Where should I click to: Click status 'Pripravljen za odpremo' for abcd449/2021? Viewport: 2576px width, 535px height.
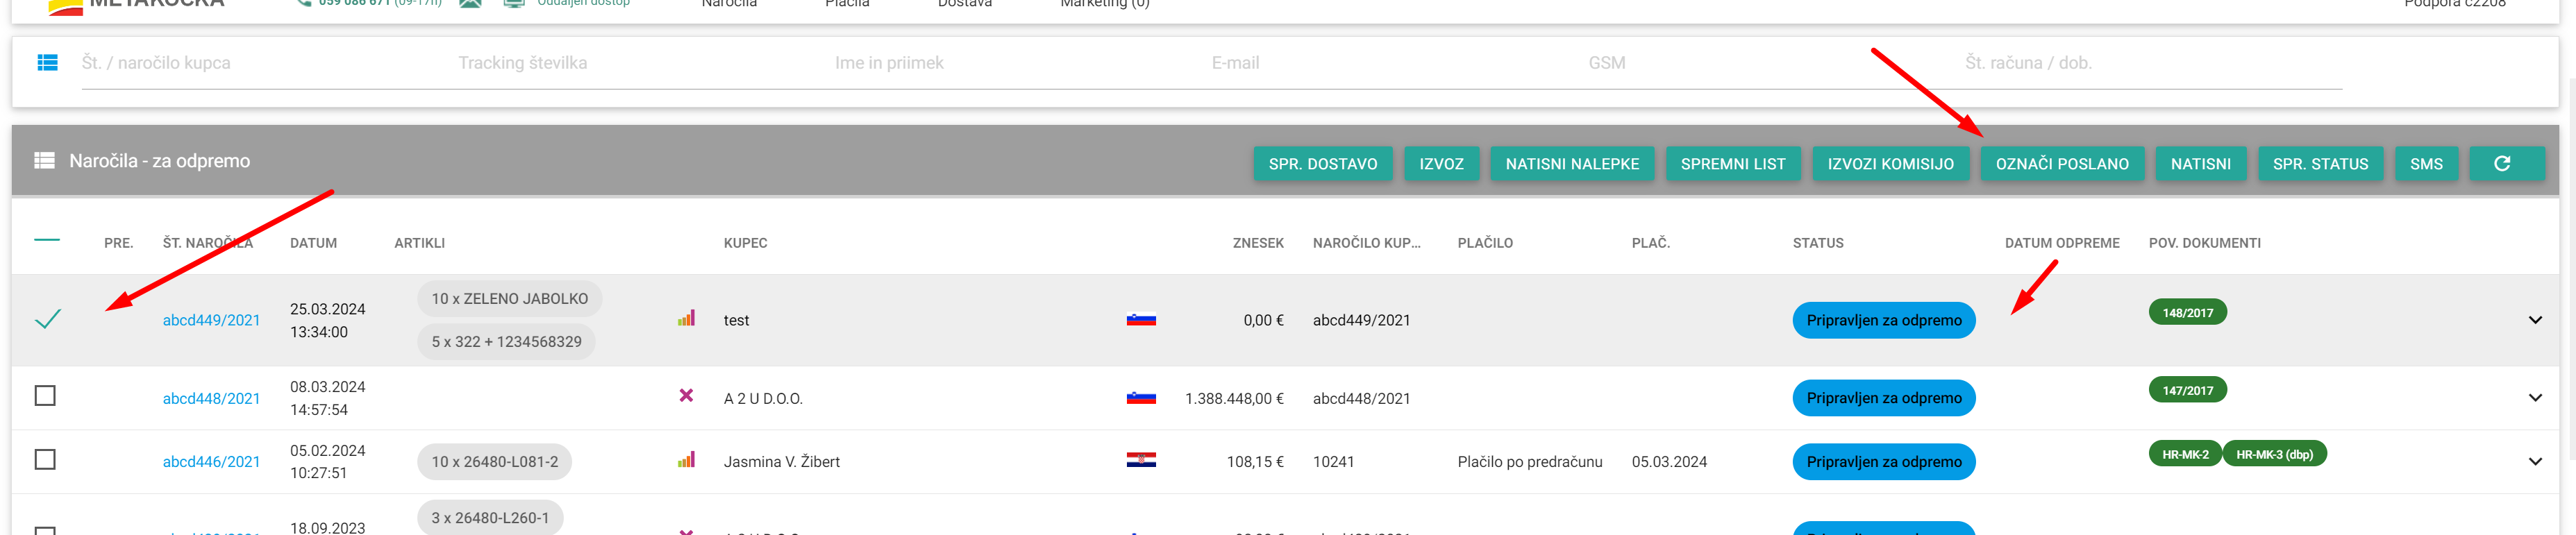tap(1884, 321)
